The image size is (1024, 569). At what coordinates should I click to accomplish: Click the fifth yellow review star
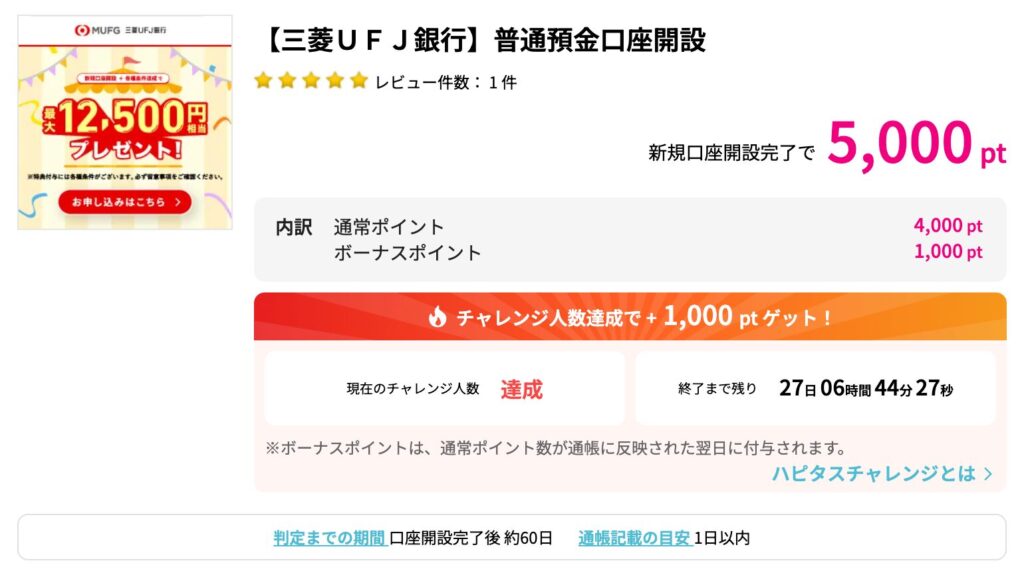[x=359, y=81]
